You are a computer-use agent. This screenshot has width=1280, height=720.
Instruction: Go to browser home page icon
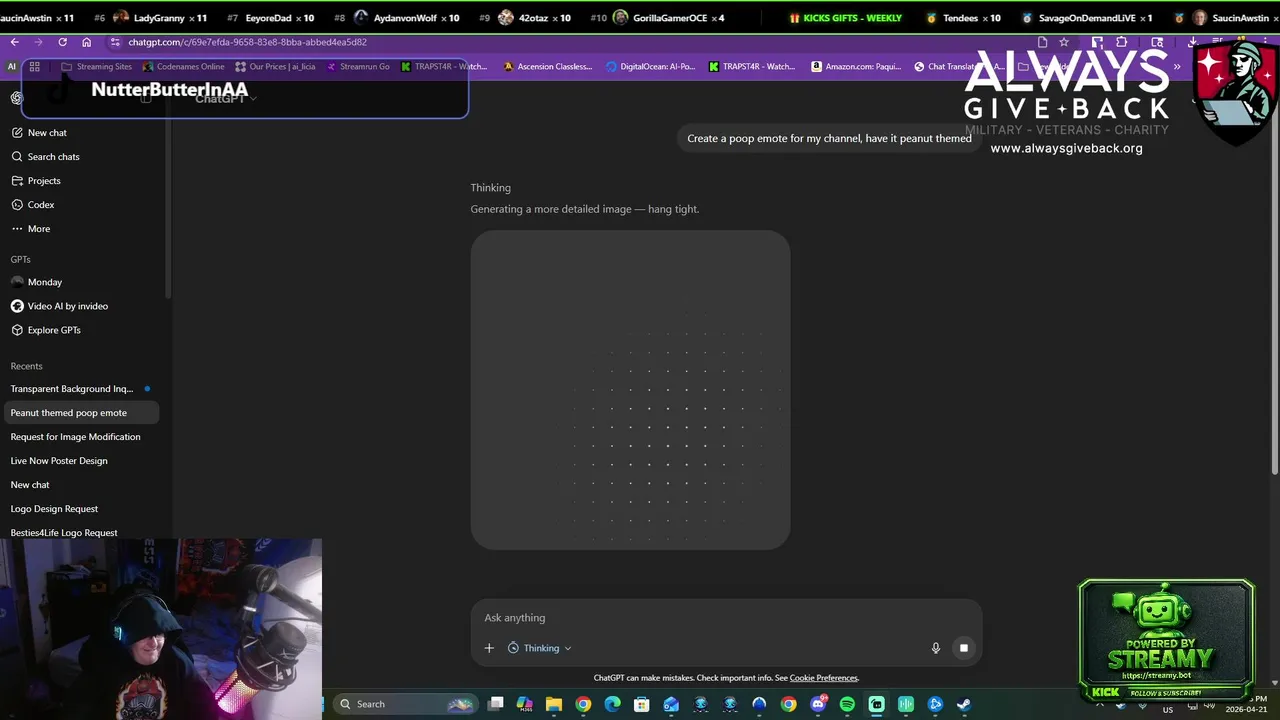click(86, 42)
